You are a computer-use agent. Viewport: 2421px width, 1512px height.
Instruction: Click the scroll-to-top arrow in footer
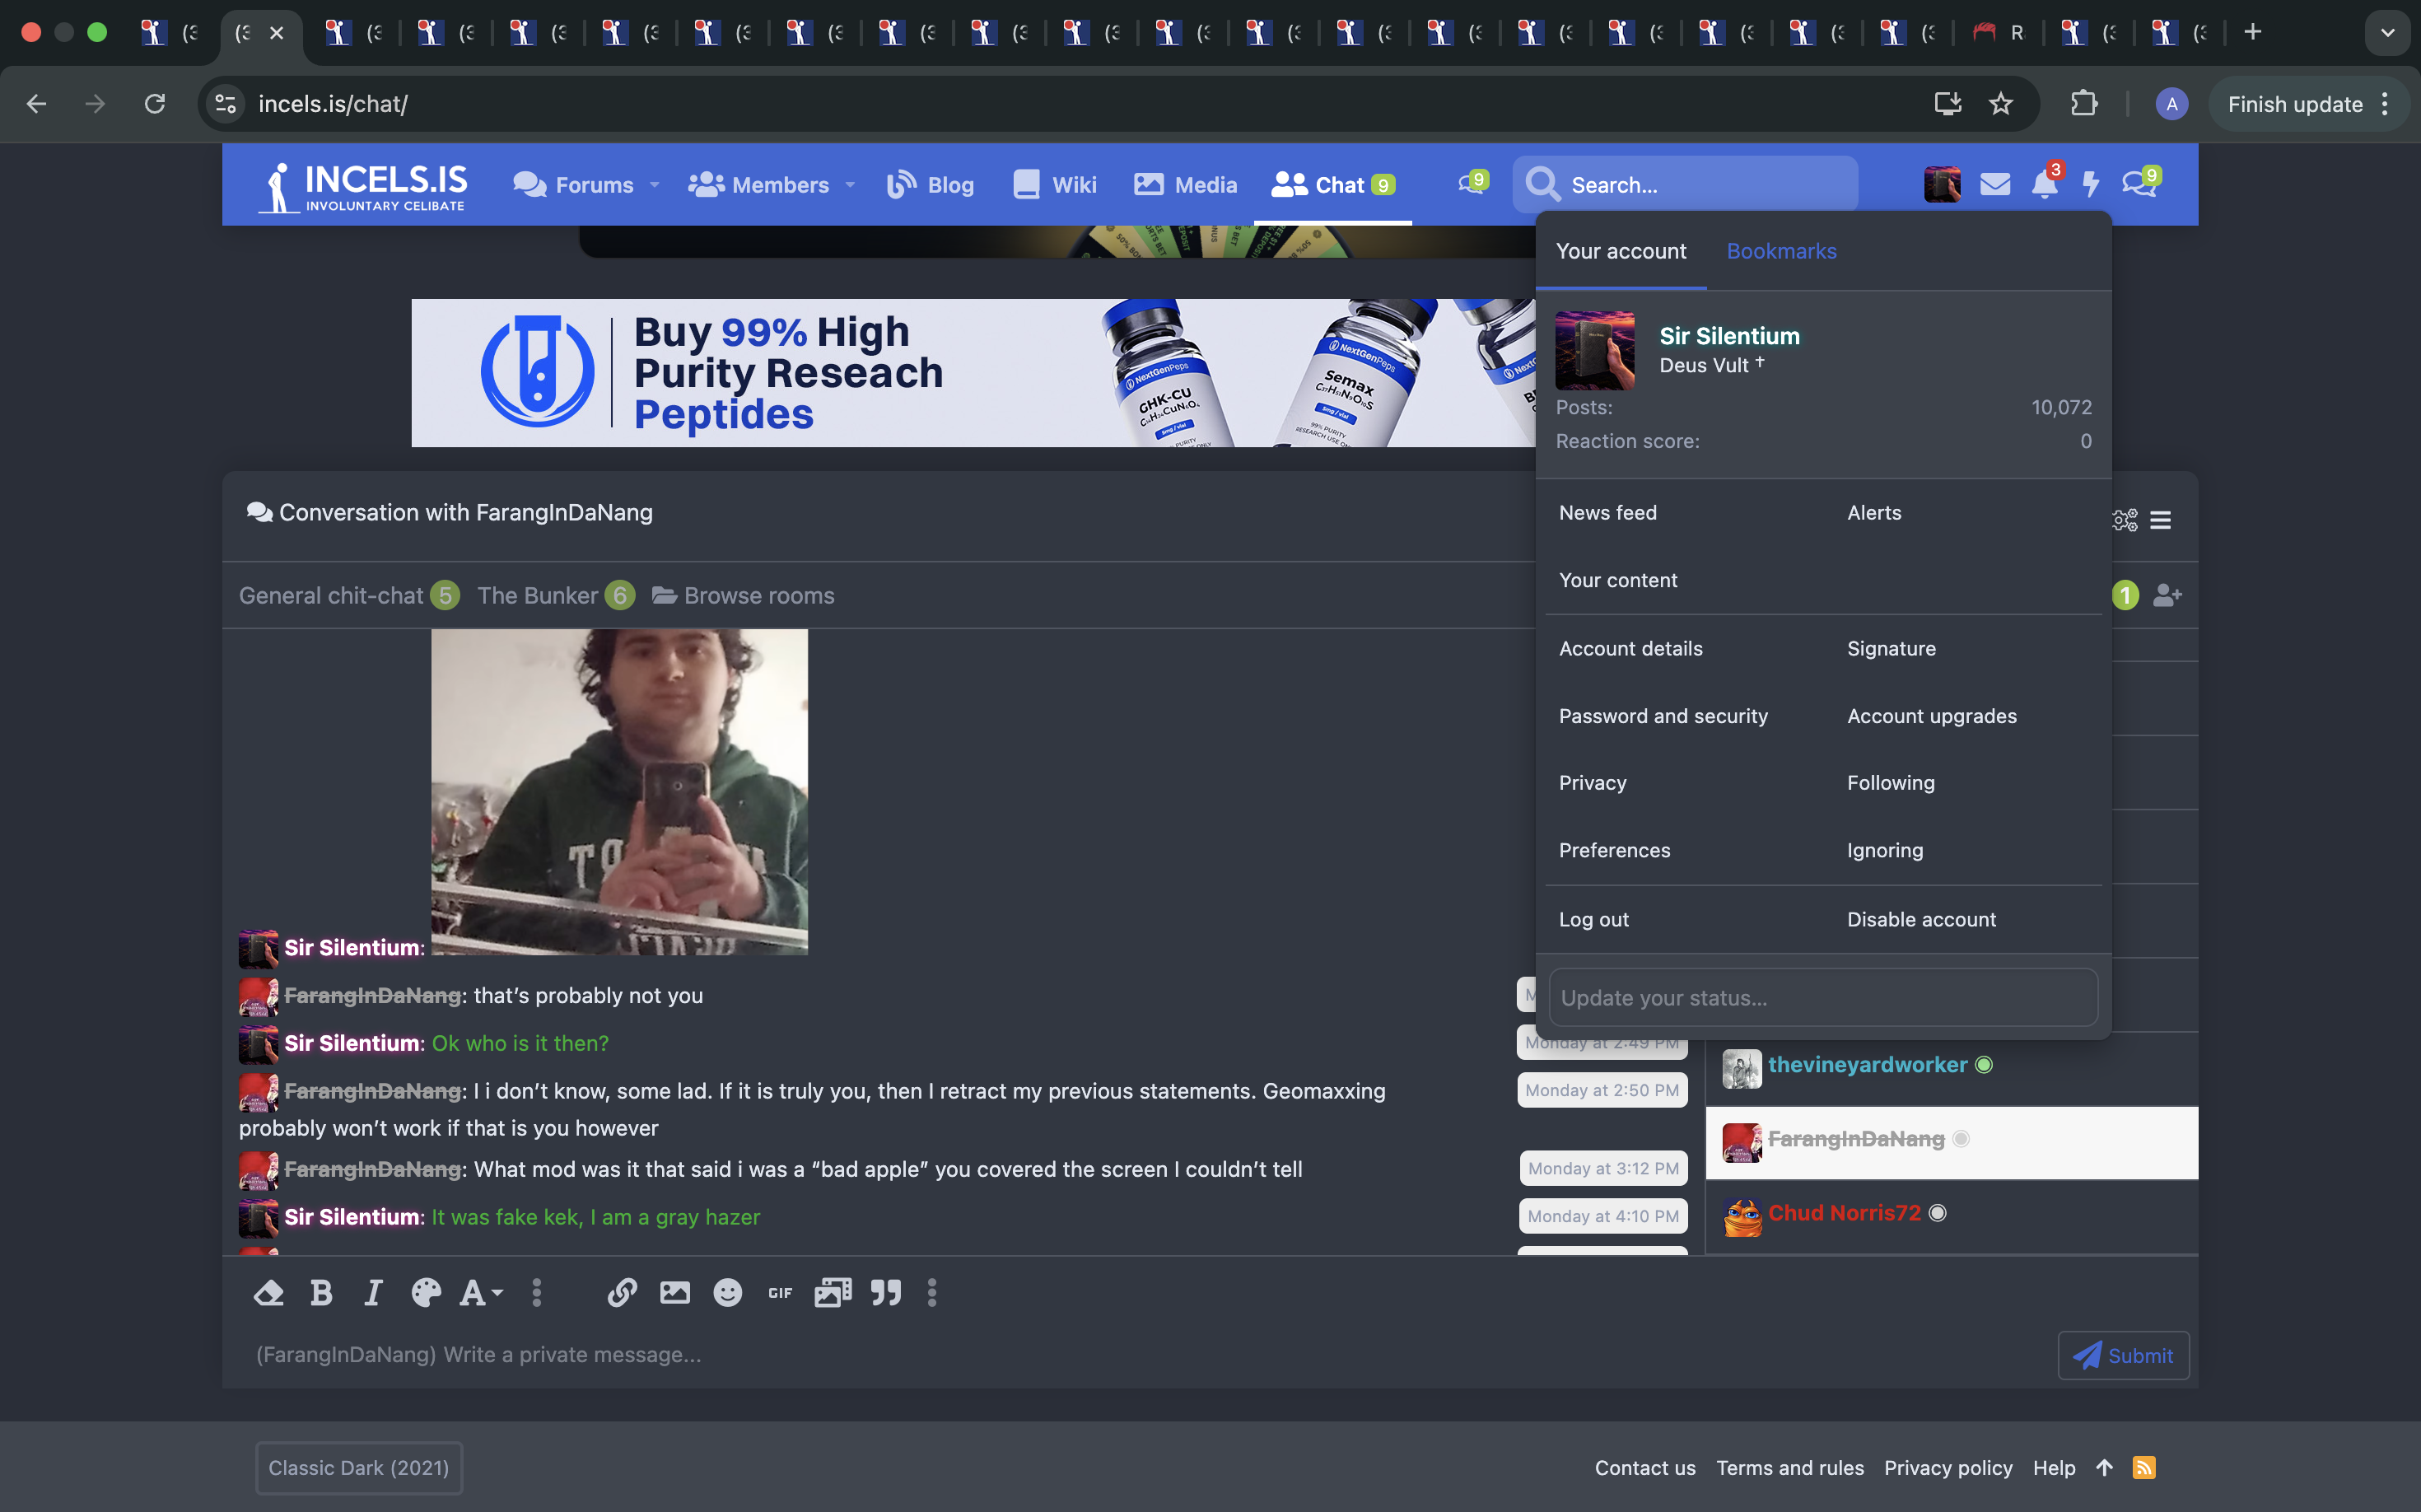(x=2104, y=1467)
